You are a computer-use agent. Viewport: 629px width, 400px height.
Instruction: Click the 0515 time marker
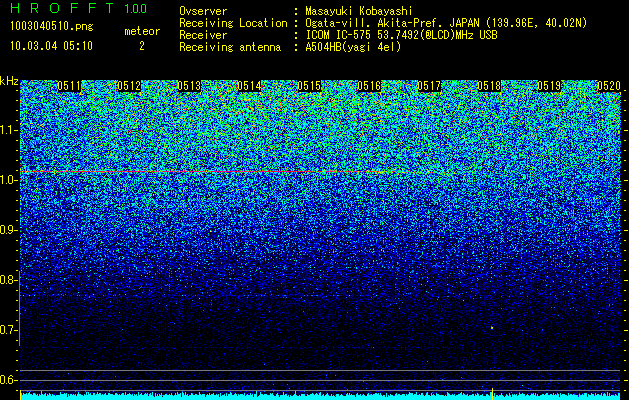[x=309, y=86]
